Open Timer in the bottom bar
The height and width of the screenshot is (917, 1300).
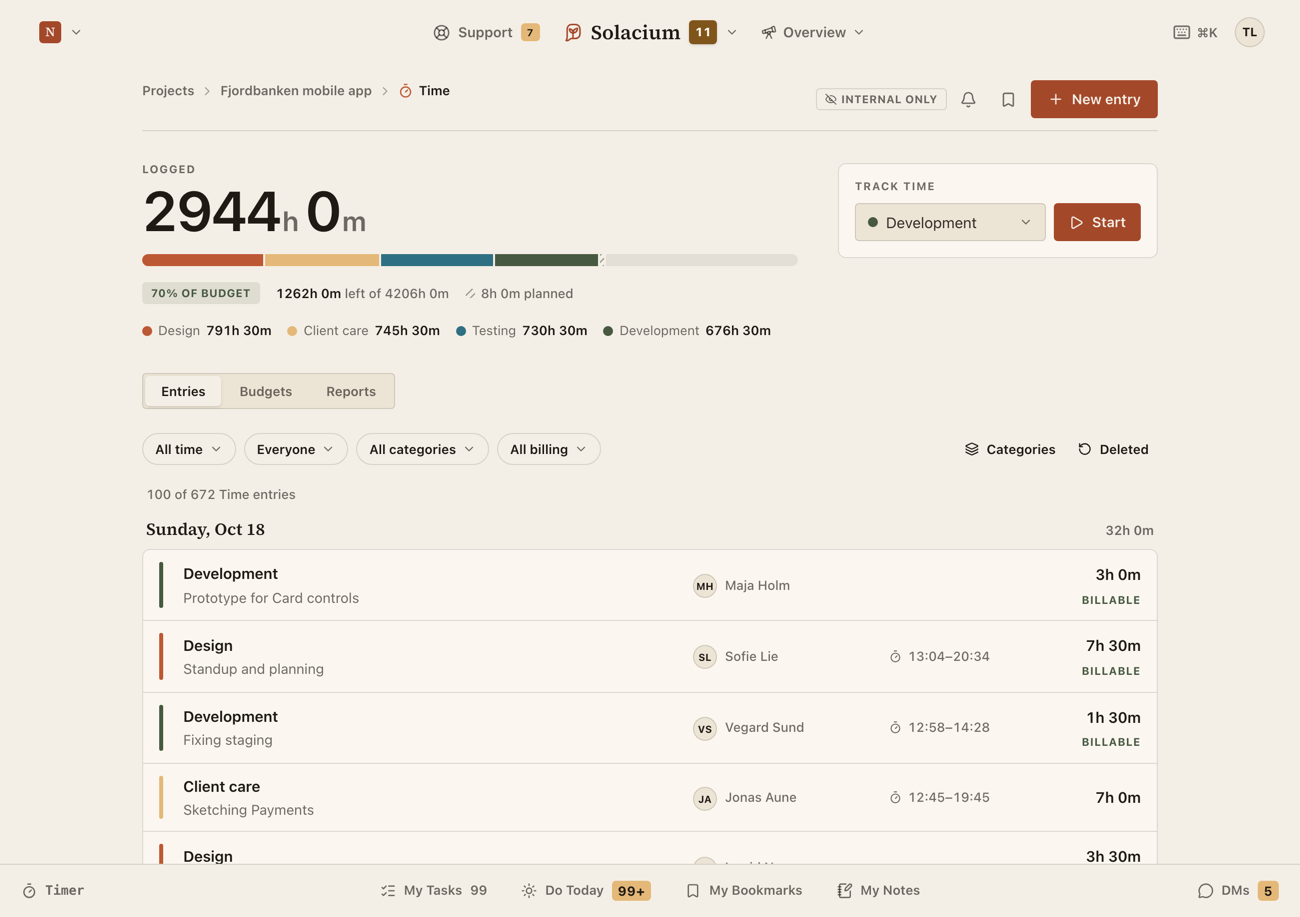(x=53, y=890)
